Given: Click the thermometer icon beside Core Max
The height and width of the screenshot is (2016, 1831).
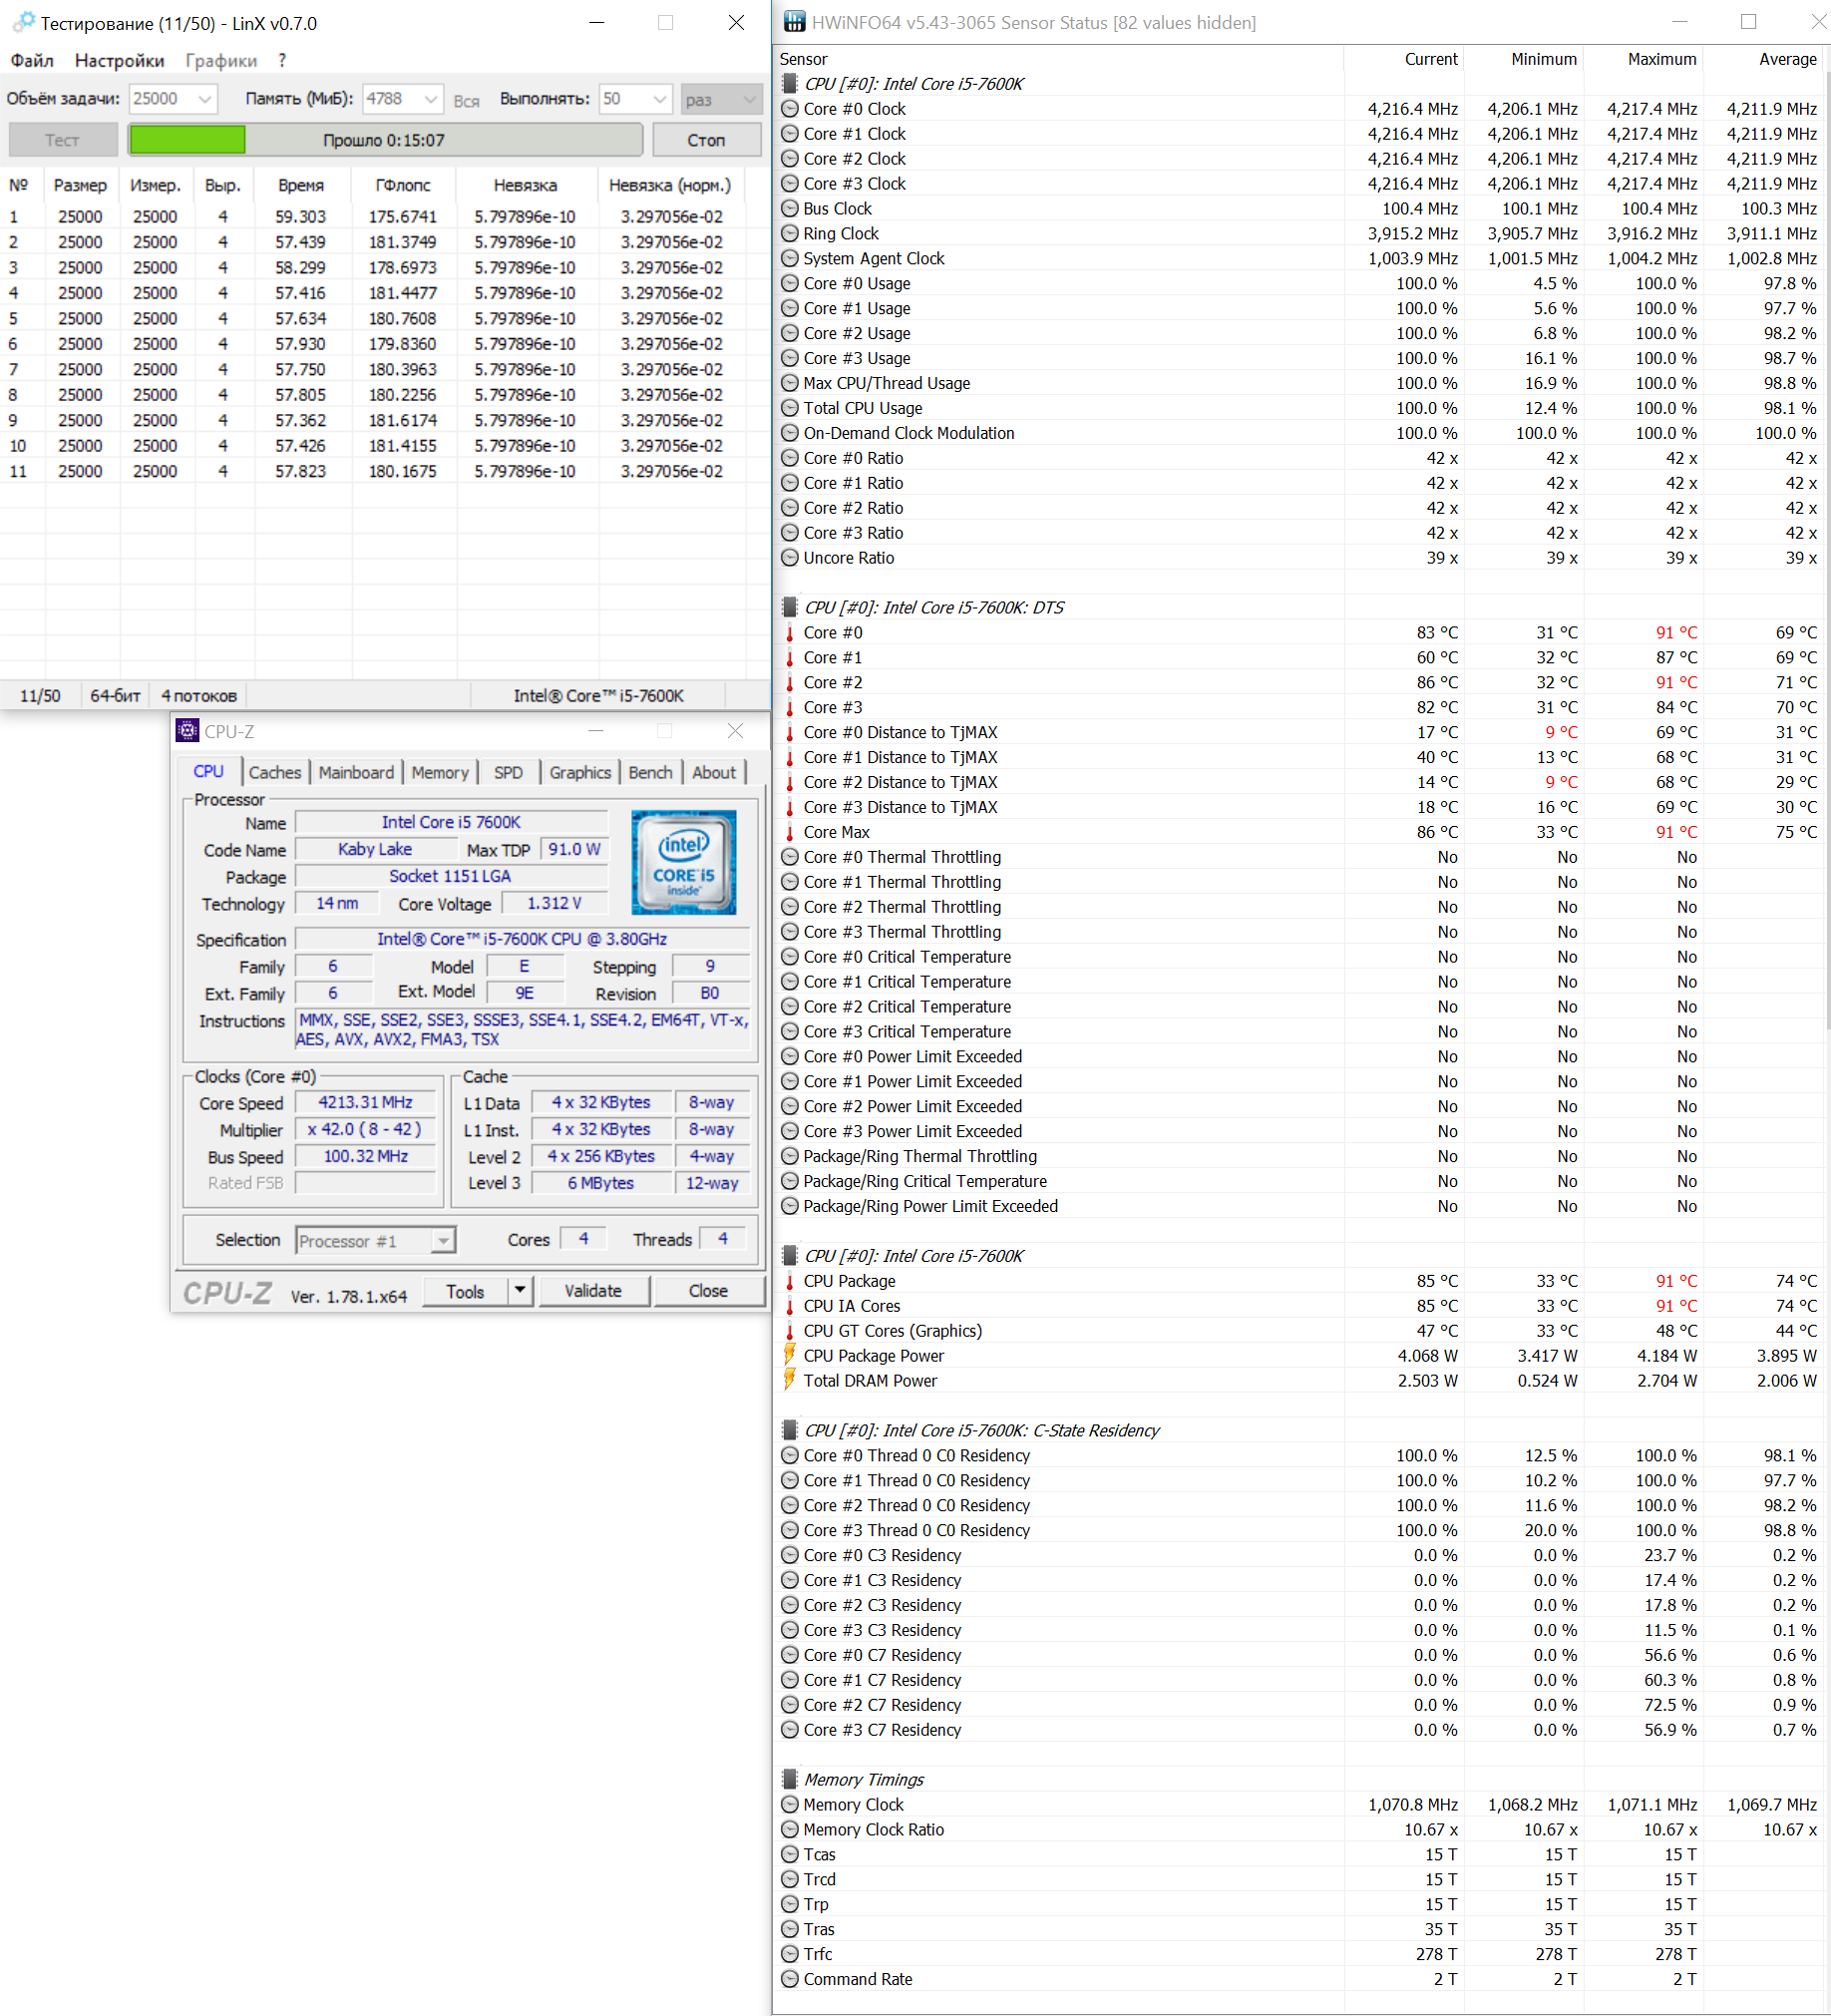Looking at the screenshot, I should [x=790, y=832].
